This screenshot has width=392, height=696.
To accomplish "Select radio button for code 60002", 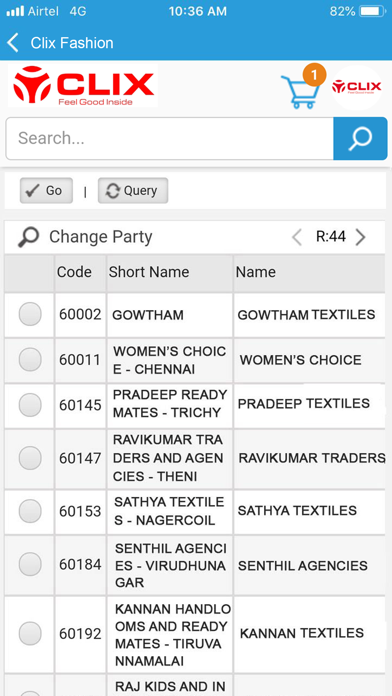I will [x=30, y=314].
